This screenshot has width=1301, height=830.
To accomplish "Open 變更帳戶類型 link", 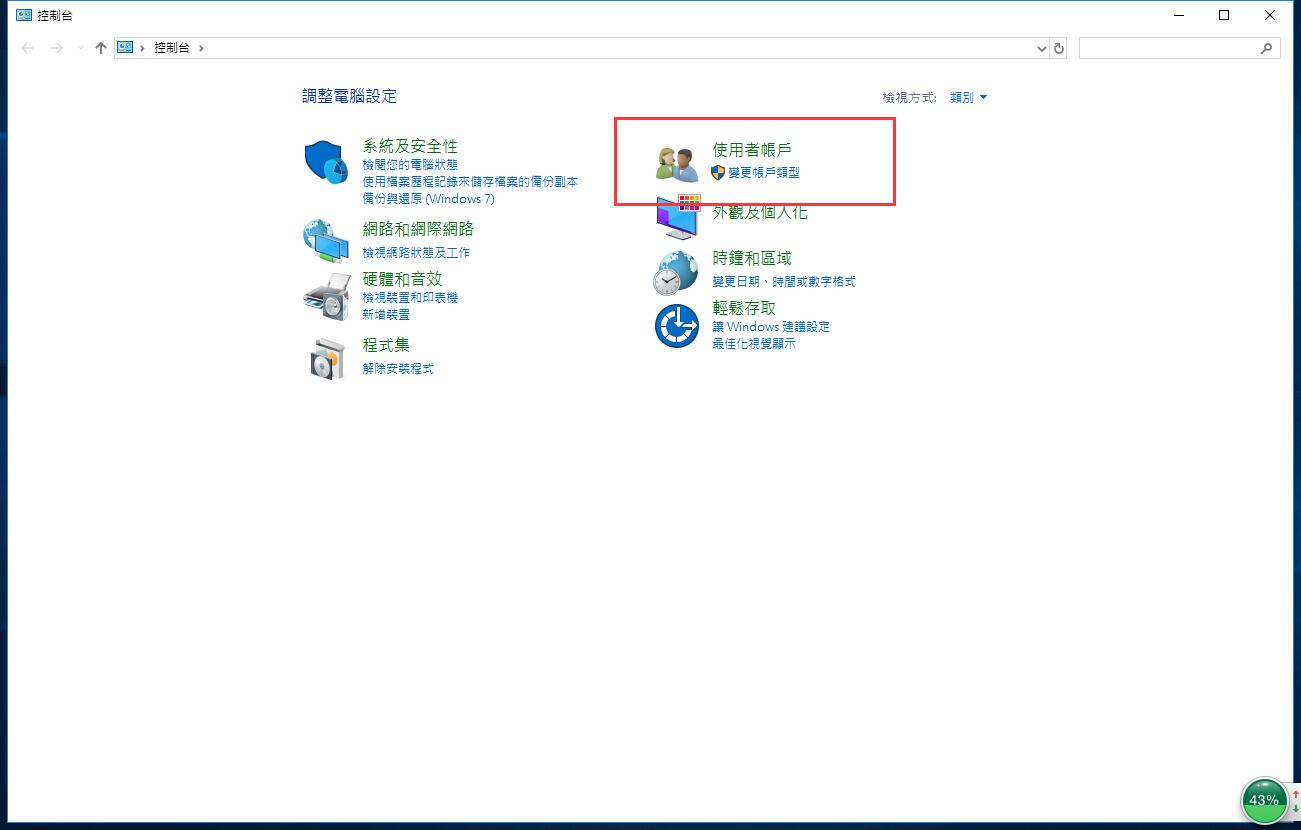I will [763, 172].
